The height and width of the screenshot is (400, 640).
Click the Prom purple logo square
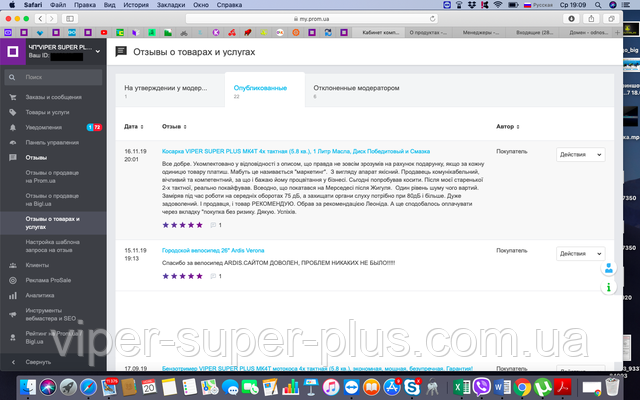coord(13,51)
